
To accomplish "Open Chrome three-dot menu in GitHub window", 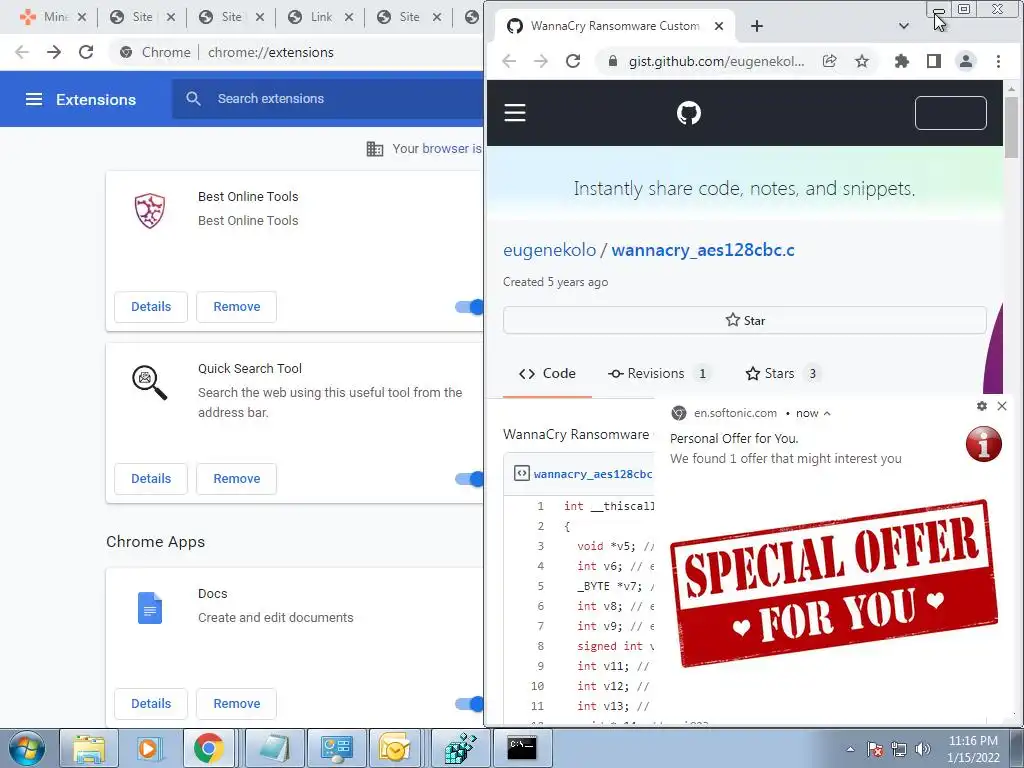I will coord(998,61).
